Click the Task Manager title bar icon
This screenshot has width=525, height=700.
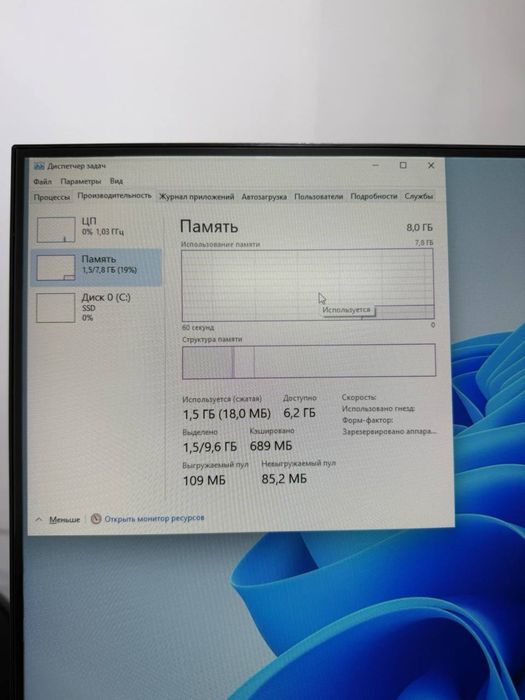(39, 166)
